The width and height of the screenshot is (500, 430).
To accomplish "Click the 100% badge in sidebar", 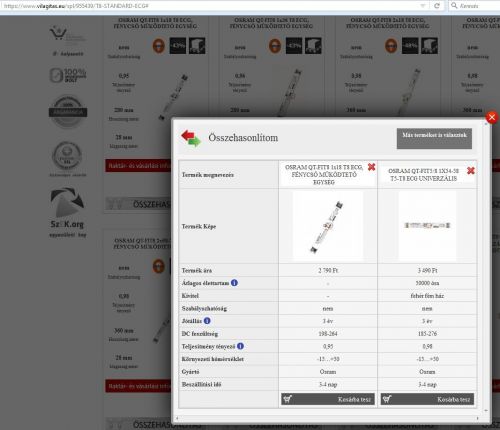I will pos(68,75).
